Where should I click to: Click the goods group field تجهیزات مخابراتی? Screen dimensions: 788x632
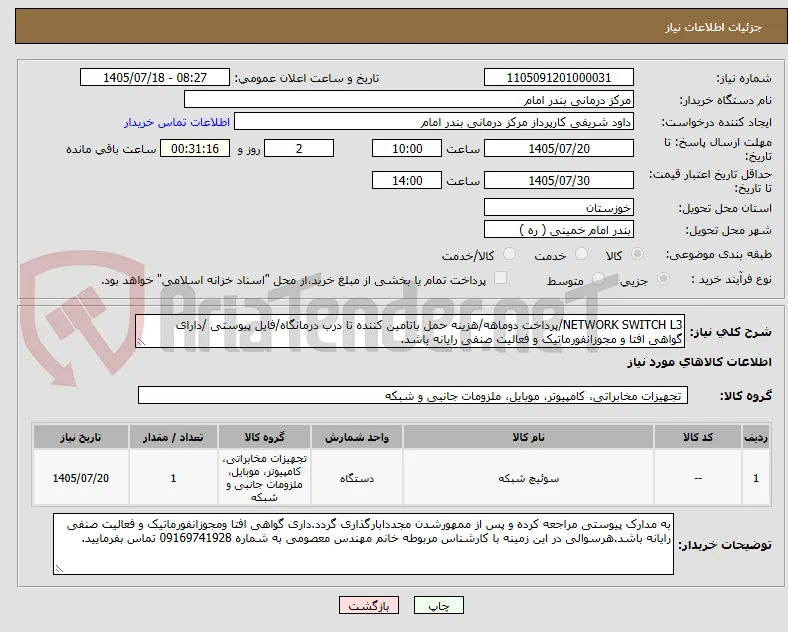(413, 395)
